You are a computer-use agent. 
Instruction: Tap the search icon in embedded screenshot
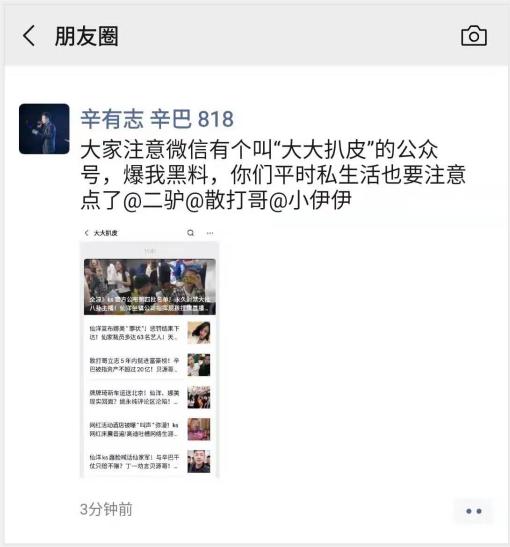[x=190, y=233]
